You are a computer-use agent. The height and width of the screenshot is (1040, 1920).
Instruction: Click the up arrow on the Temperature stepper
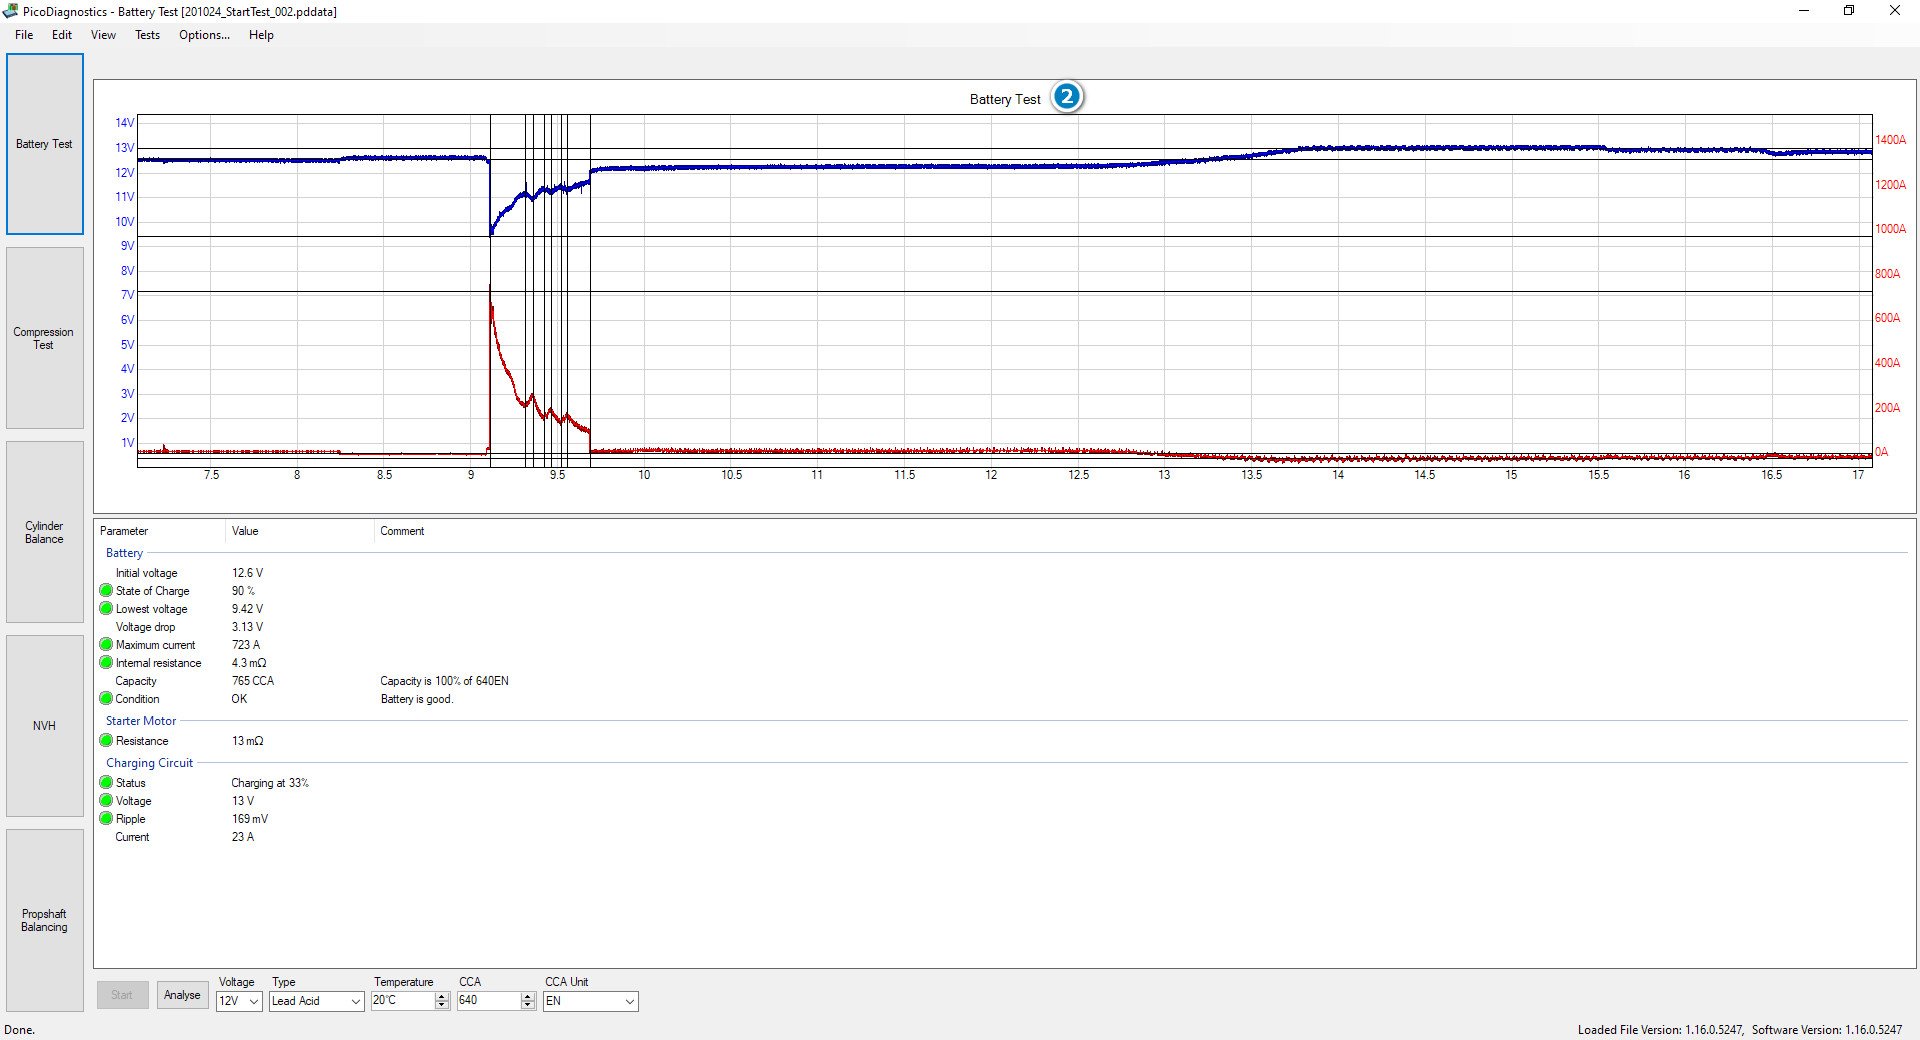point(441,997)
